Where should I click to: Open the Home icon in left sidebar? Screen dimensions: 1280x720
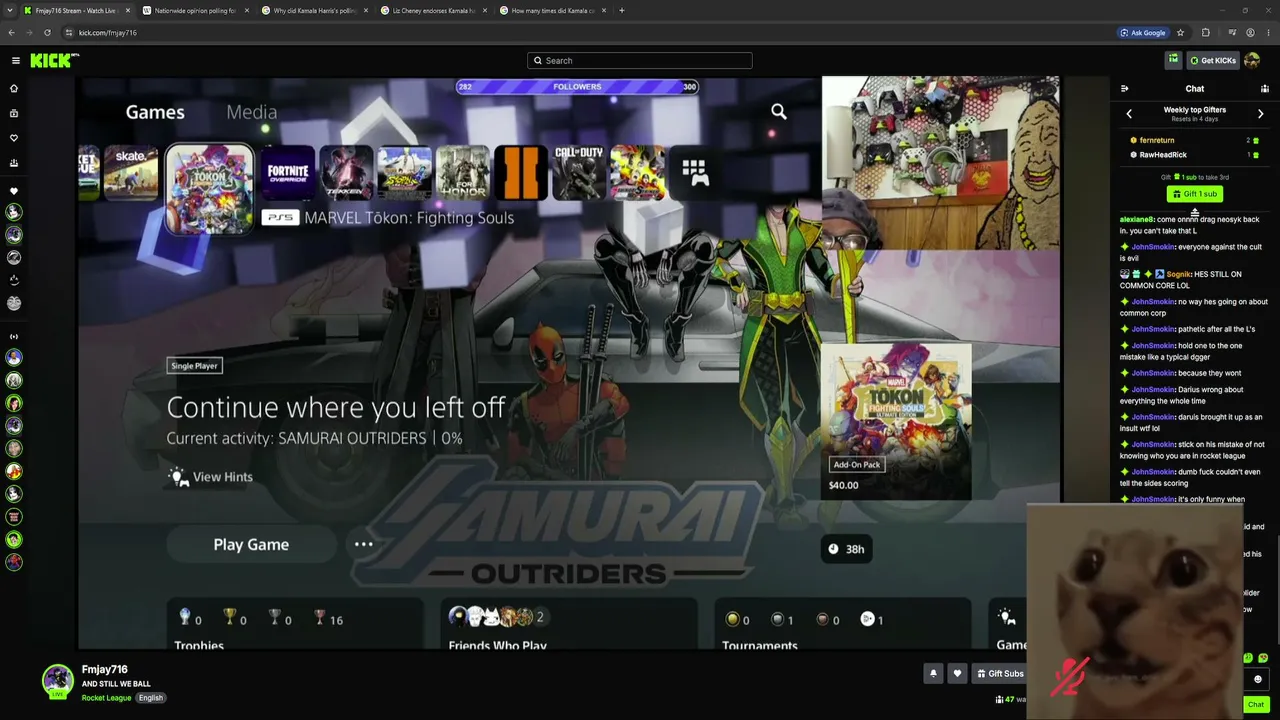click(x=14, y=88)
